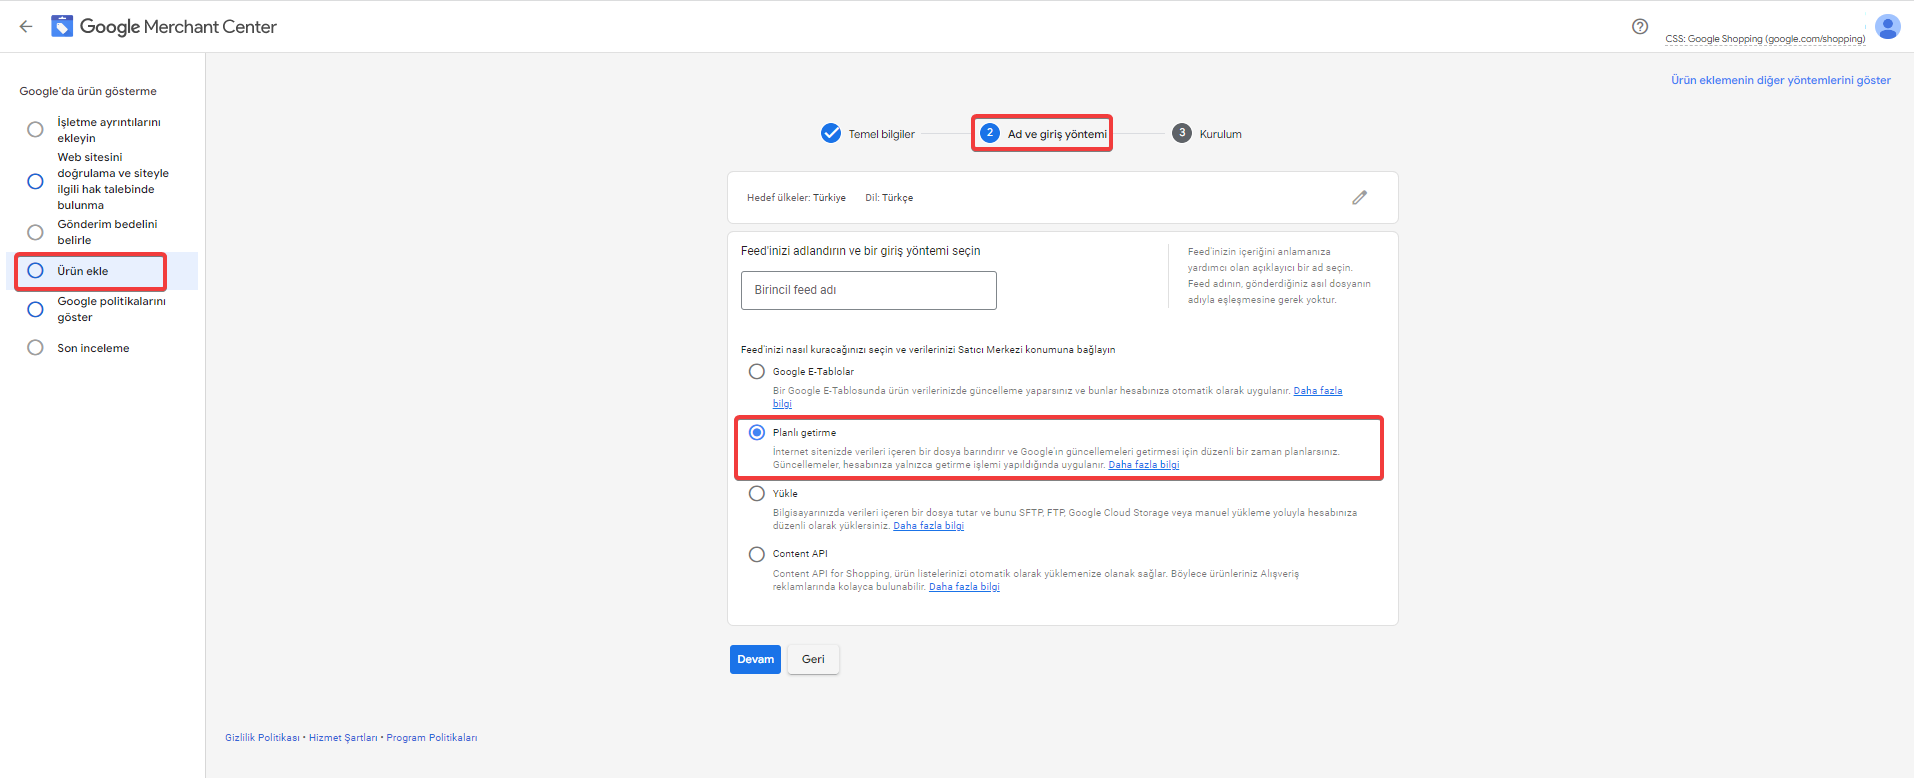This screenshot has width=1914, height=778.
Task: Click the Hedef ülkeler: Türkiye text
Action: coord(796,198)
